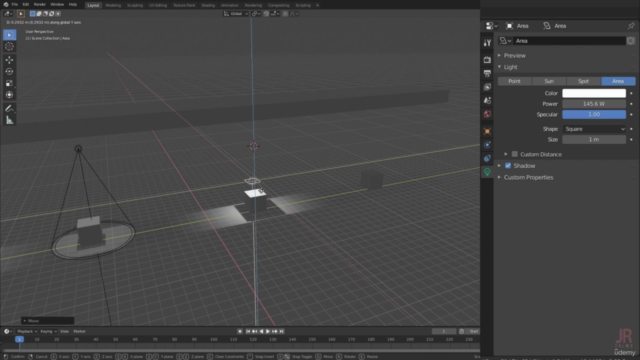Select the Measure tool
The width and height of the screenshot is (640, 360).
pos(9,120)
